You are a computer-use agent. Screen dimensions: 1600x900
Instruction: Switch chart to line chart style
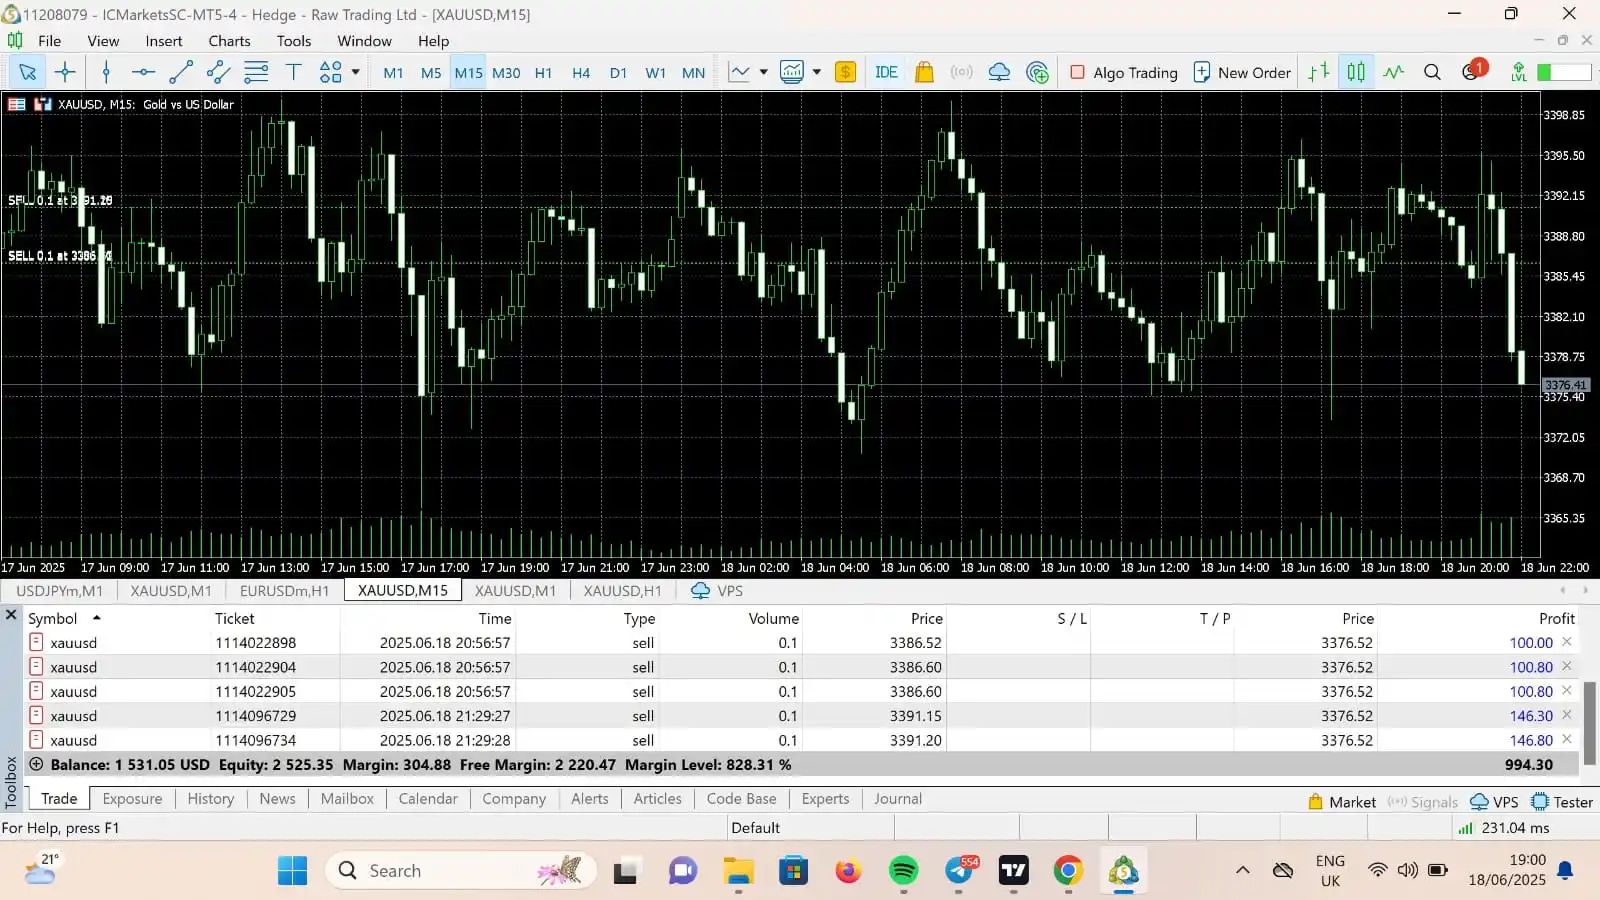[1394, 72]
